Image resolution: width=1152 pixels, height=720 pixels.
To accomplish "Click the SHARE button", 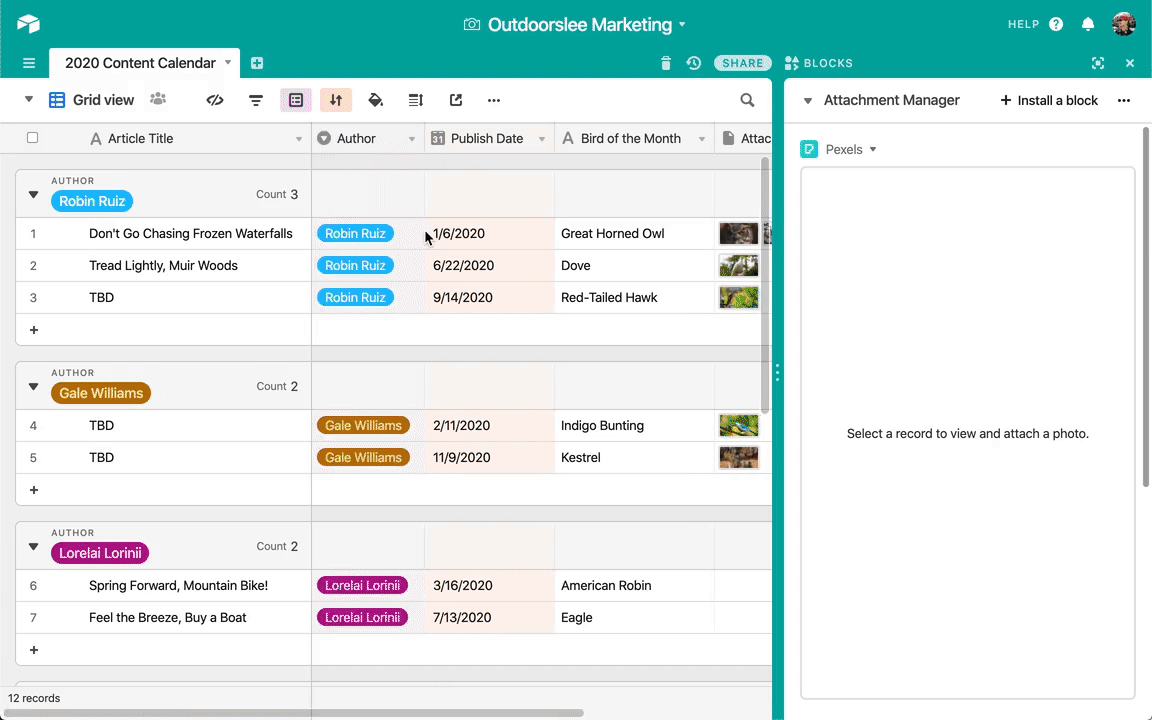I will pos(743,63).
